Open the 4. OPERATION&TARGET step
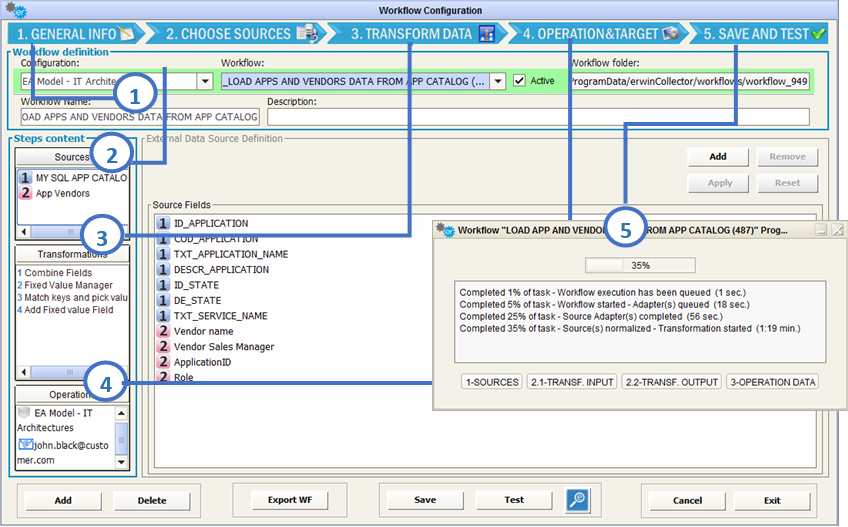The height and width of the screenshot is (527, 848). [598, 34]
